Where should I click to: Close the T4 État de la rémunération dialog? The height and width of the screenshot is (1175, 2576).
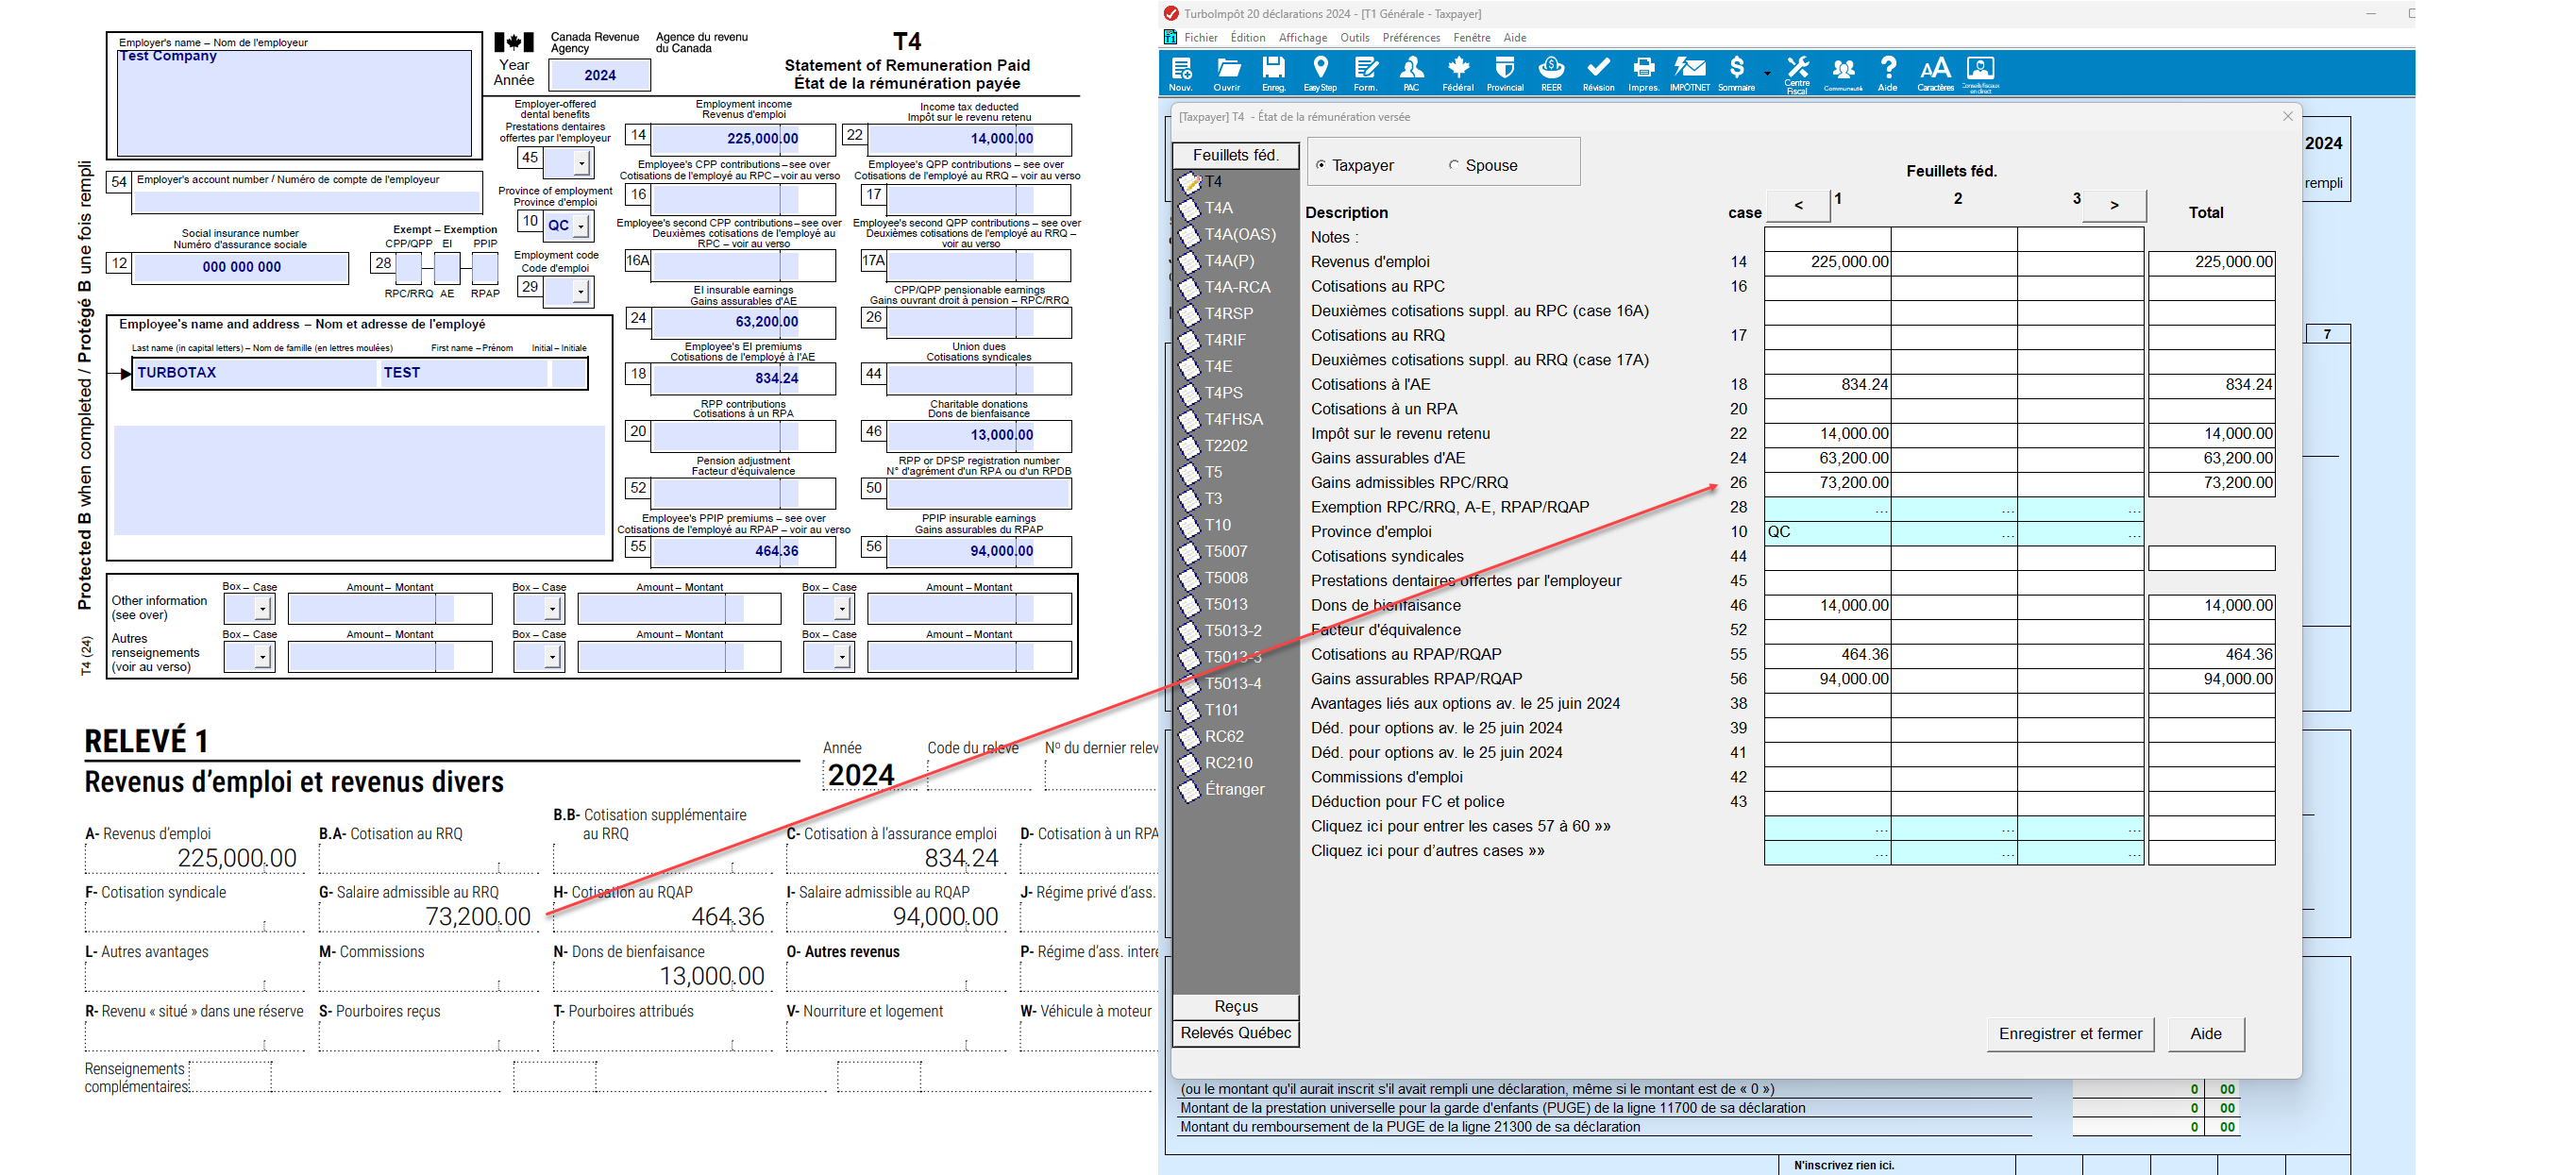[2287, 116]
